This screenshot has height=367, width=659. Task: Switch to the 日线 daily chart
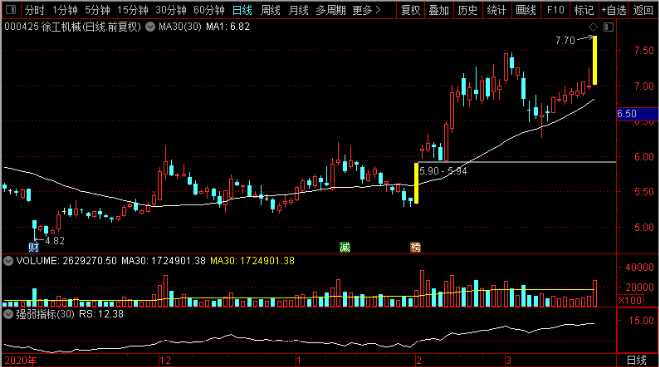(242, 10)
